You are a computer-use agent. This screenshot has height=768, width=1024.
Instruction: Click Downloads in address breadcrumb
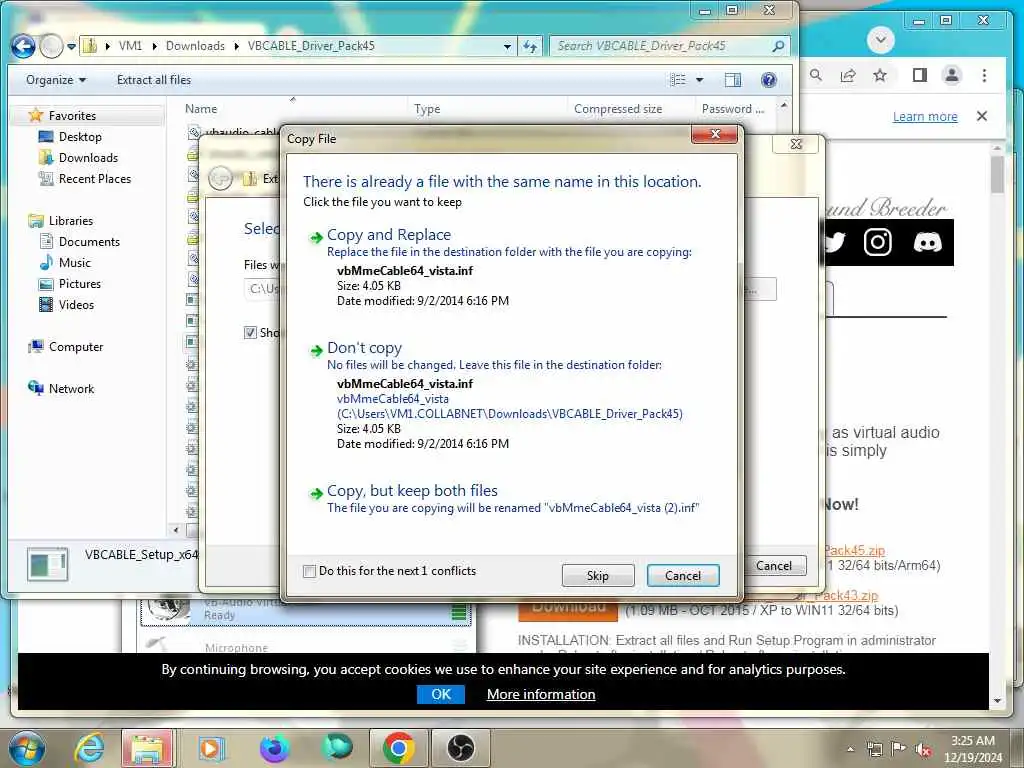195,46
